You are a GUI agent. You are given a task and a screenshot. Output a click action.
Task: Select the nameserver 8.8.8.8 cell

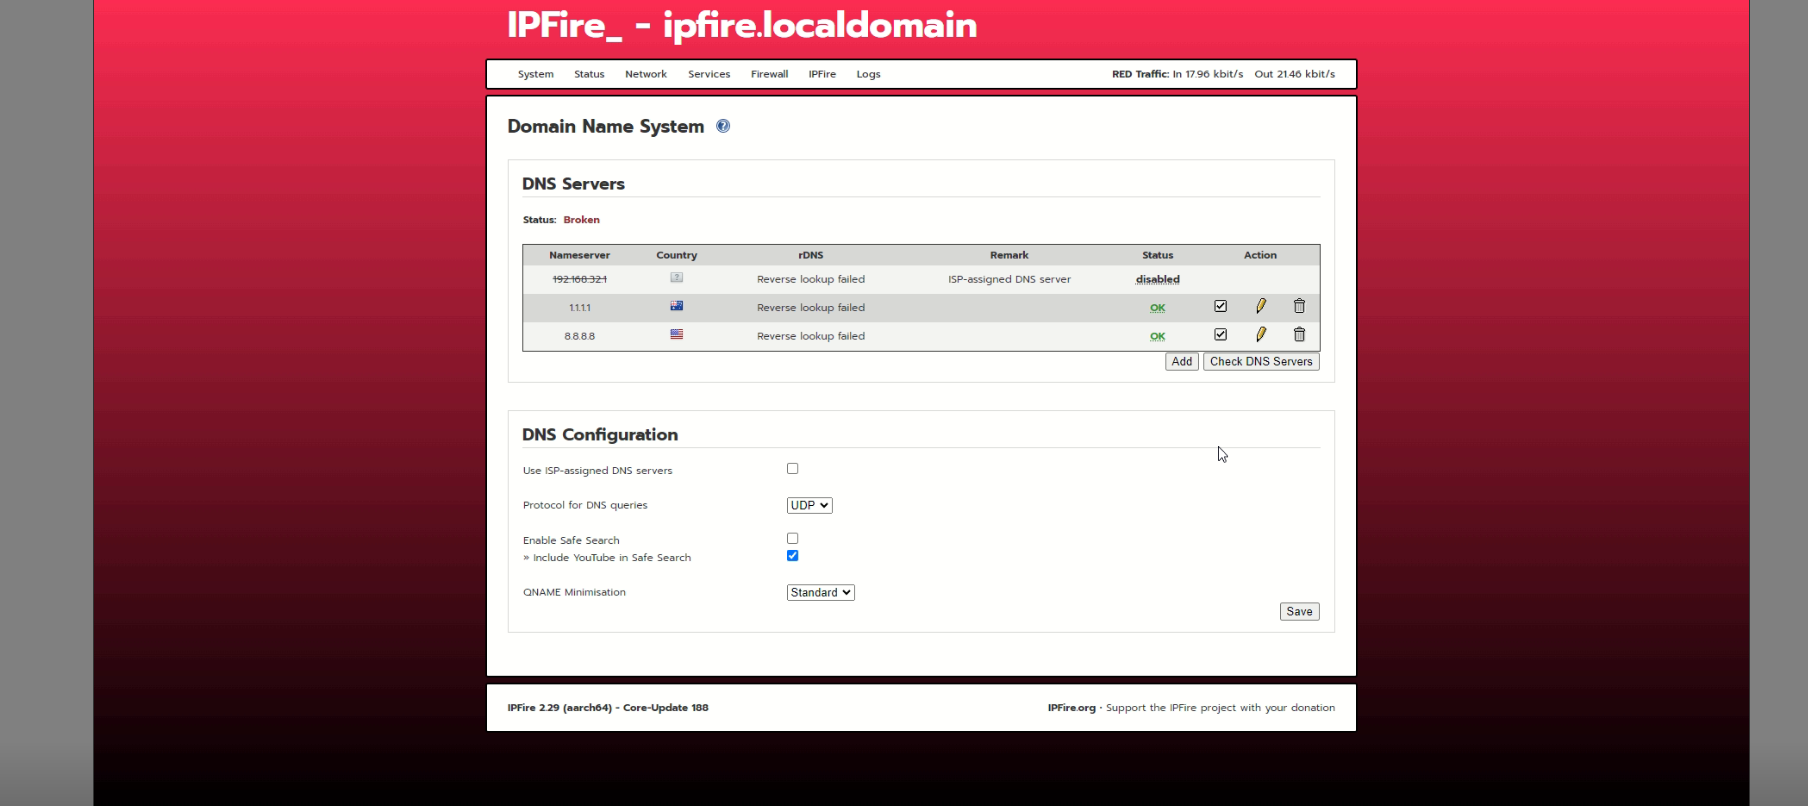pos(580,336)
